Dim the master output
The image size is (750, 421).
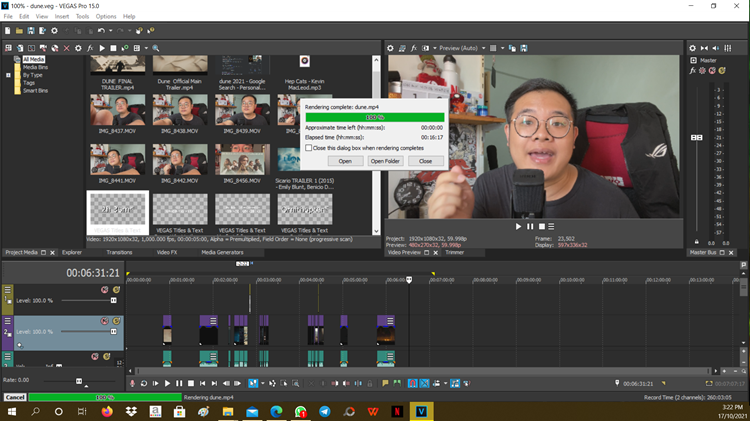coord(716,48)
